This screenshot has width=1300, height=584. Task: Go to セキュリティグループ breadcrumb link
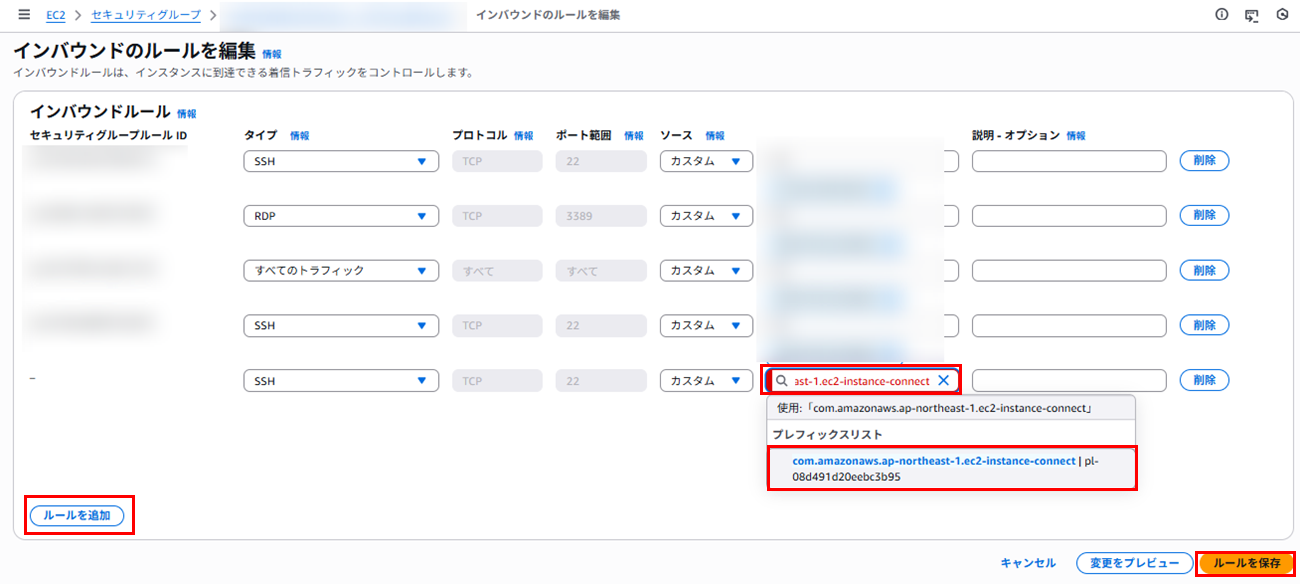coord(146,15)
